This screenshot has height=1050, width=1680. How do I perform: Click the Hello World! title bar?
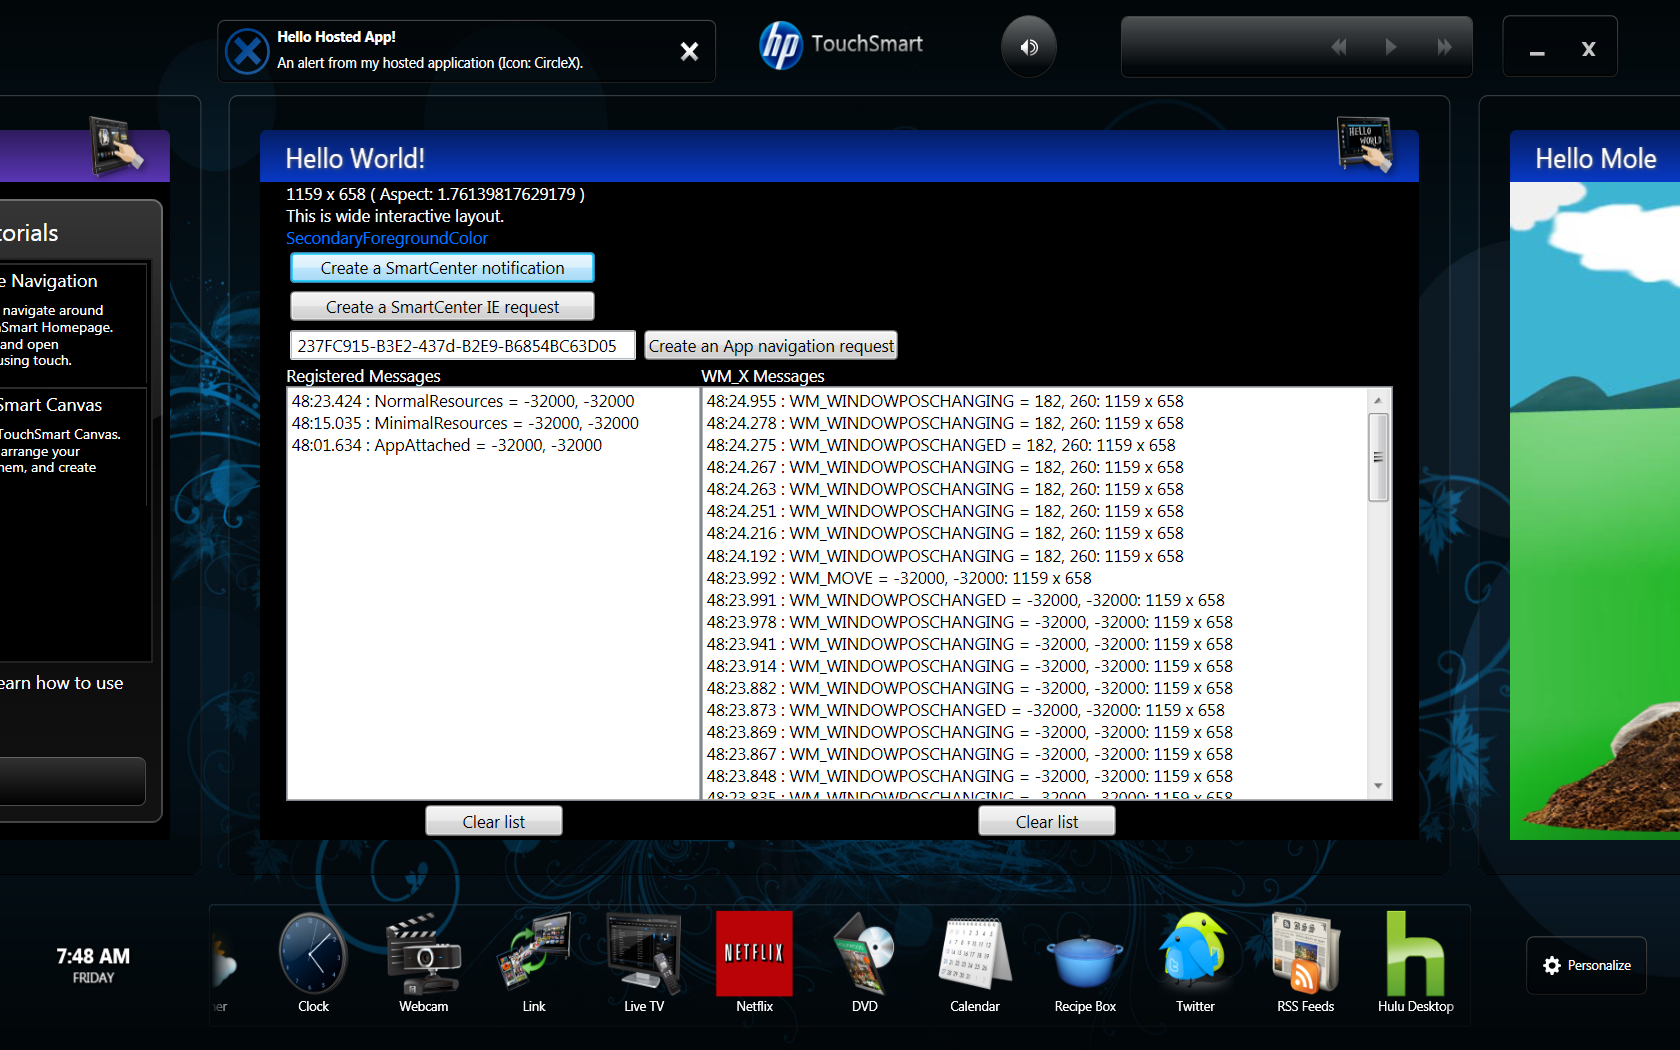[x=839, y=157]
